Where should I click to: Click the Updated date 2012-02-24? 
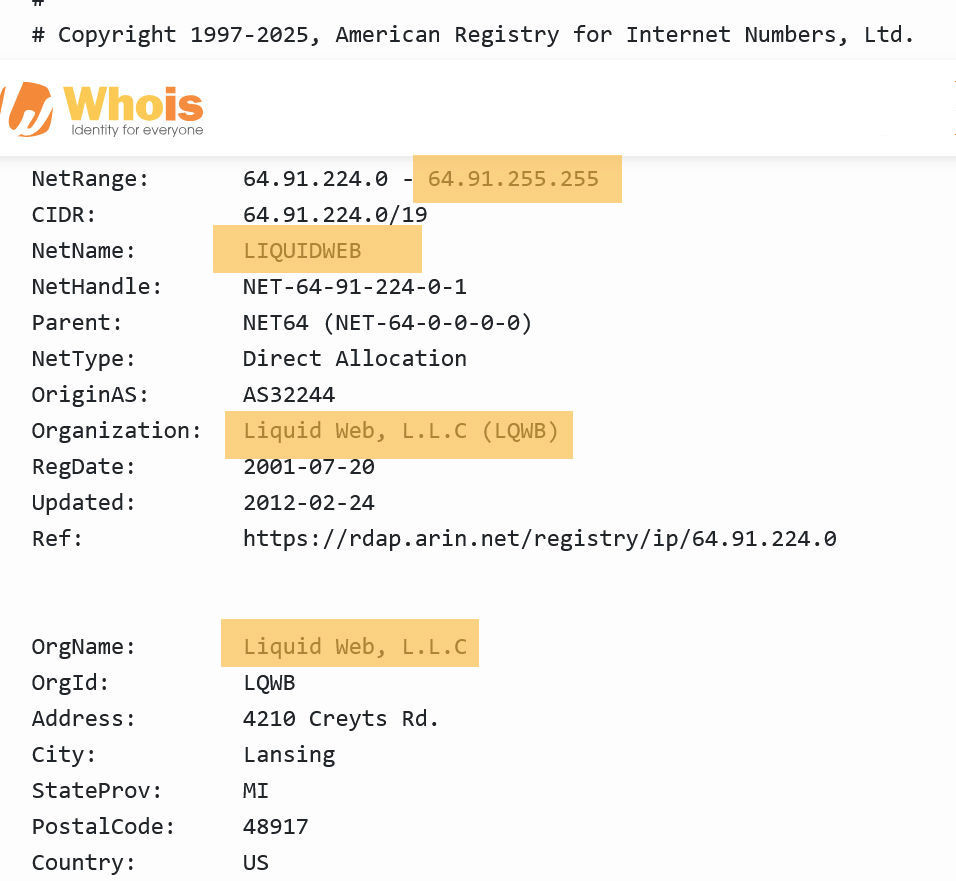(x=309, y=502)
